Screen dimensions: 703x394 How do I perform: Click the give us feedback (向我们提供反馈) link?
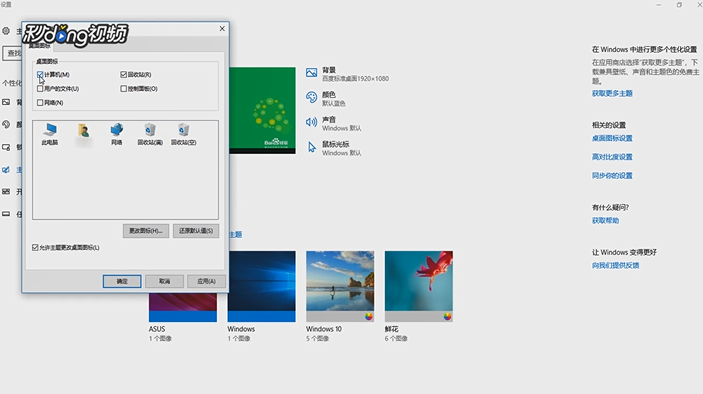click(615, 265)
